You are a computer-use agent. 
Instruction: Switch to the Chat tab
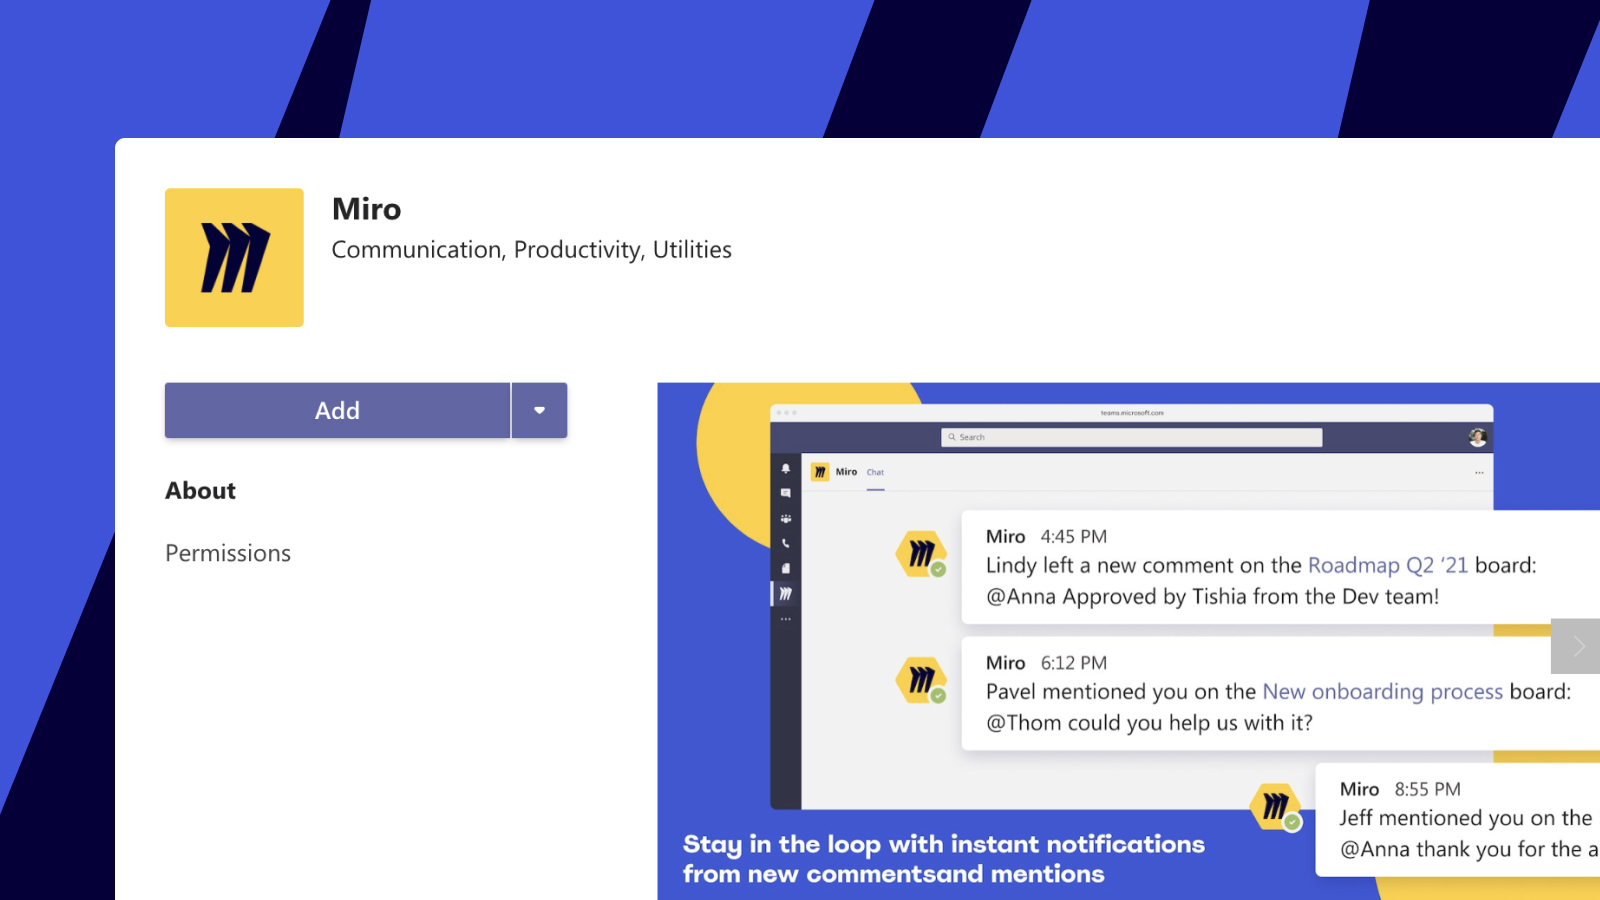pyautogui.click(x=875, y=472)
